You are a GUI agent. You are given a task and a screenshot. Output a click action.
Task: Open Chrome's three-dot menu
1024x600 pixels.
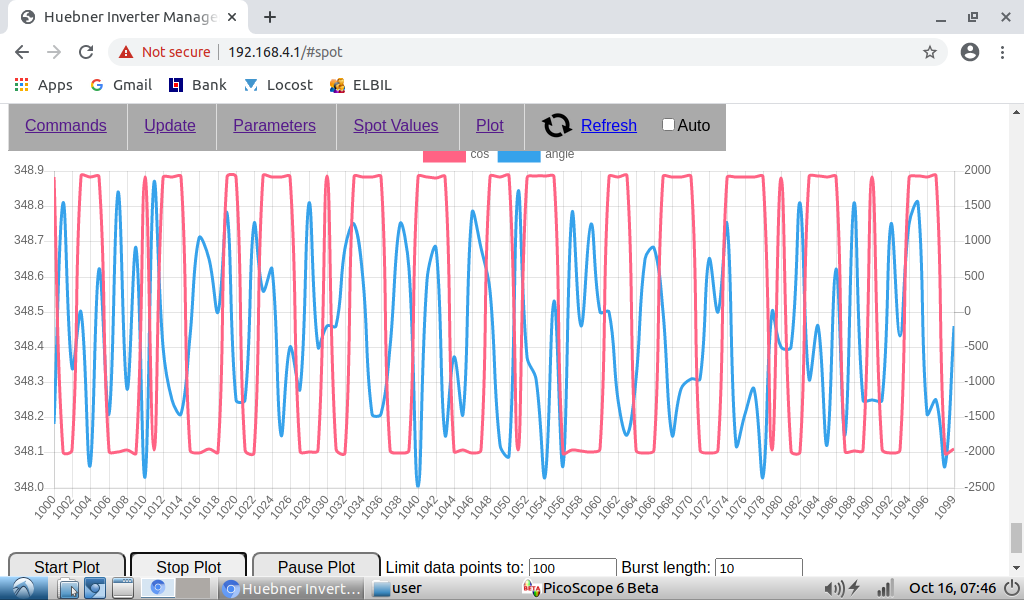click(x=1002, y=52)
